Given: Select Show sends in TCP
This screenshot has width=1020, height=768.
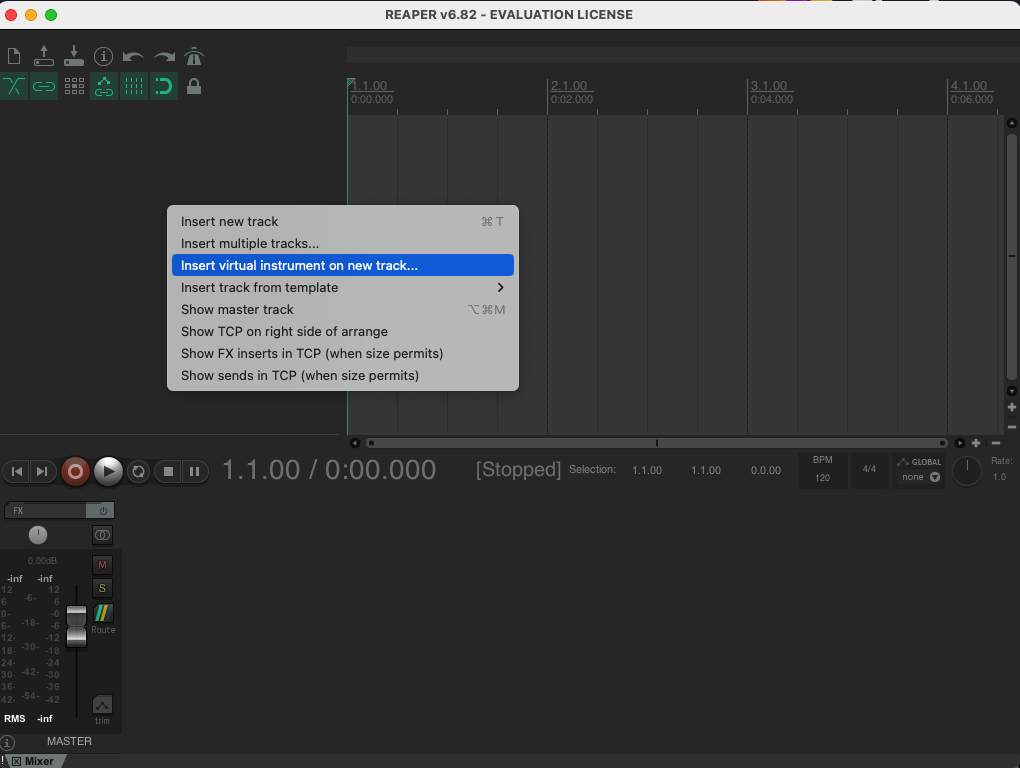Looking at the screenshot, I should click(343, 376).
